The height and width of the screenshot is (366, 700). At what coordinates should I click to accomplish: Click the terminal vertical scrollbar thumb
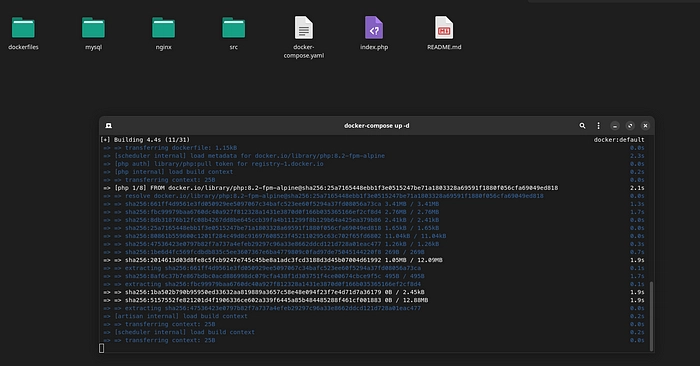coord(651,316)
